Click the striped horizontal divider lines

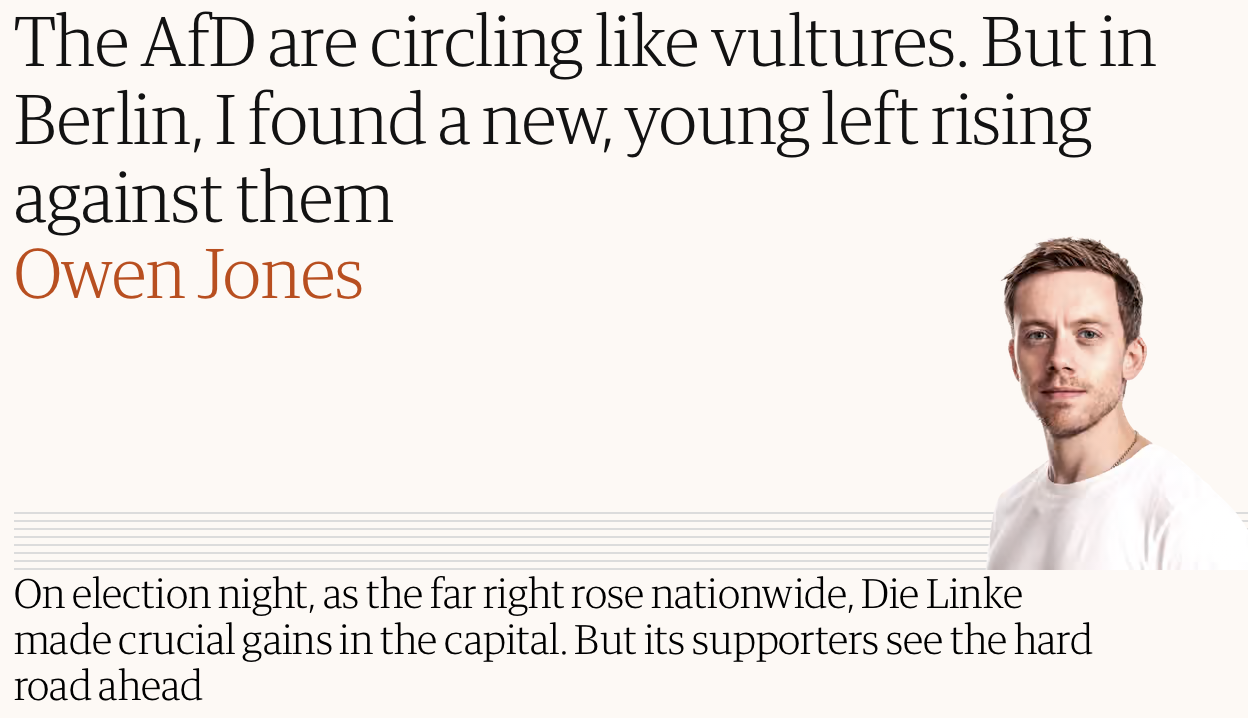[500, 538]
